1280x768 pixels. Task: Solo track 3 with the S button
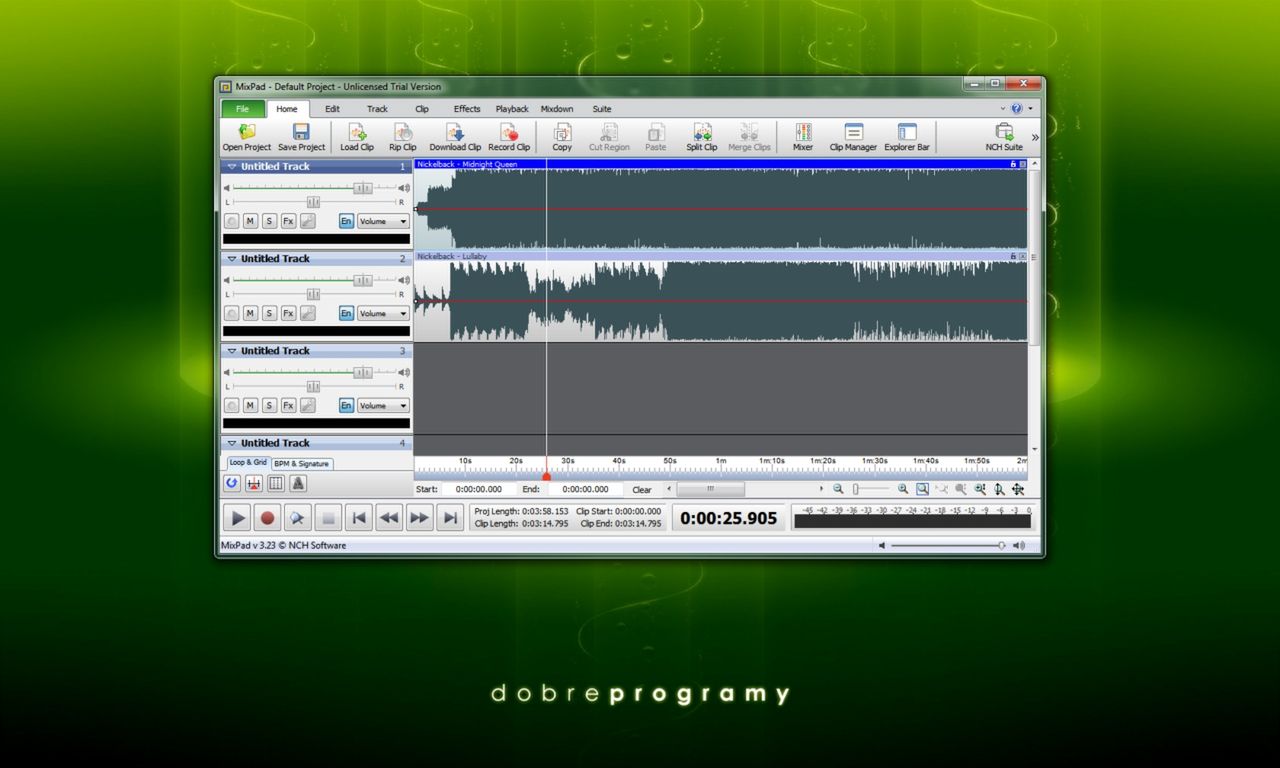coord(269,405)
